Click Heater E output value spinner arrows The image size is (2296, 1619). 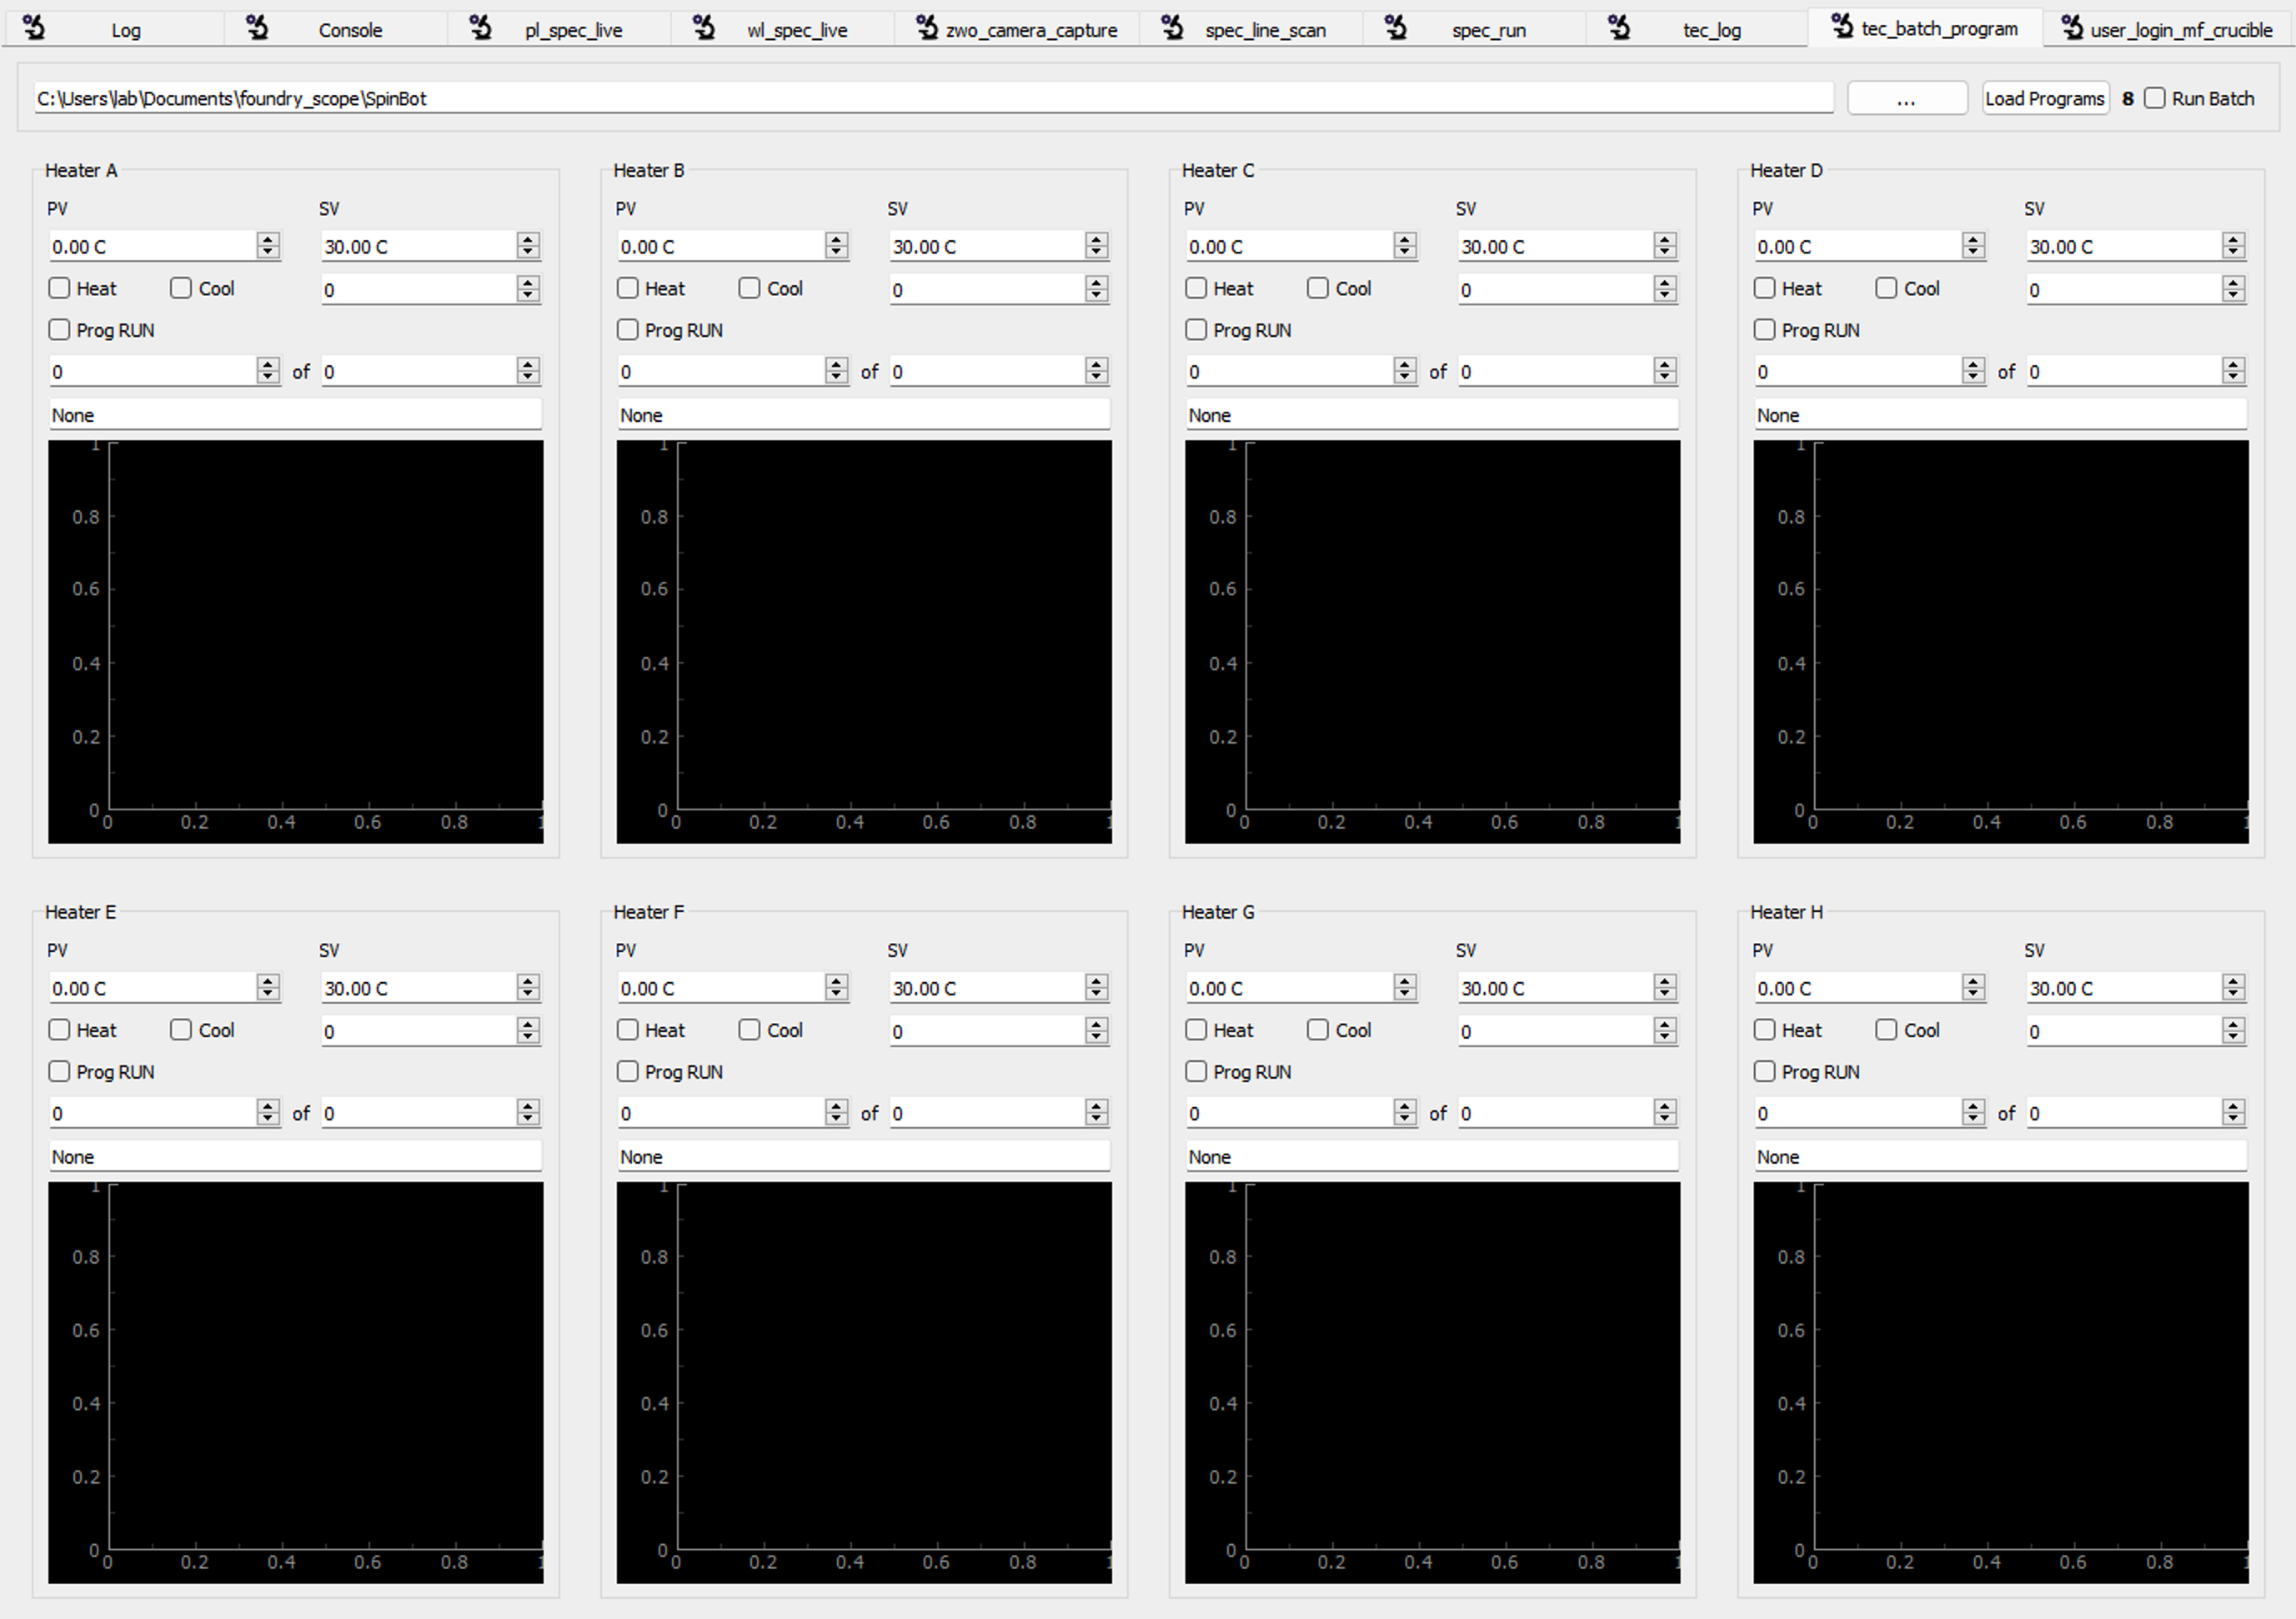(x=528, y=1031)
